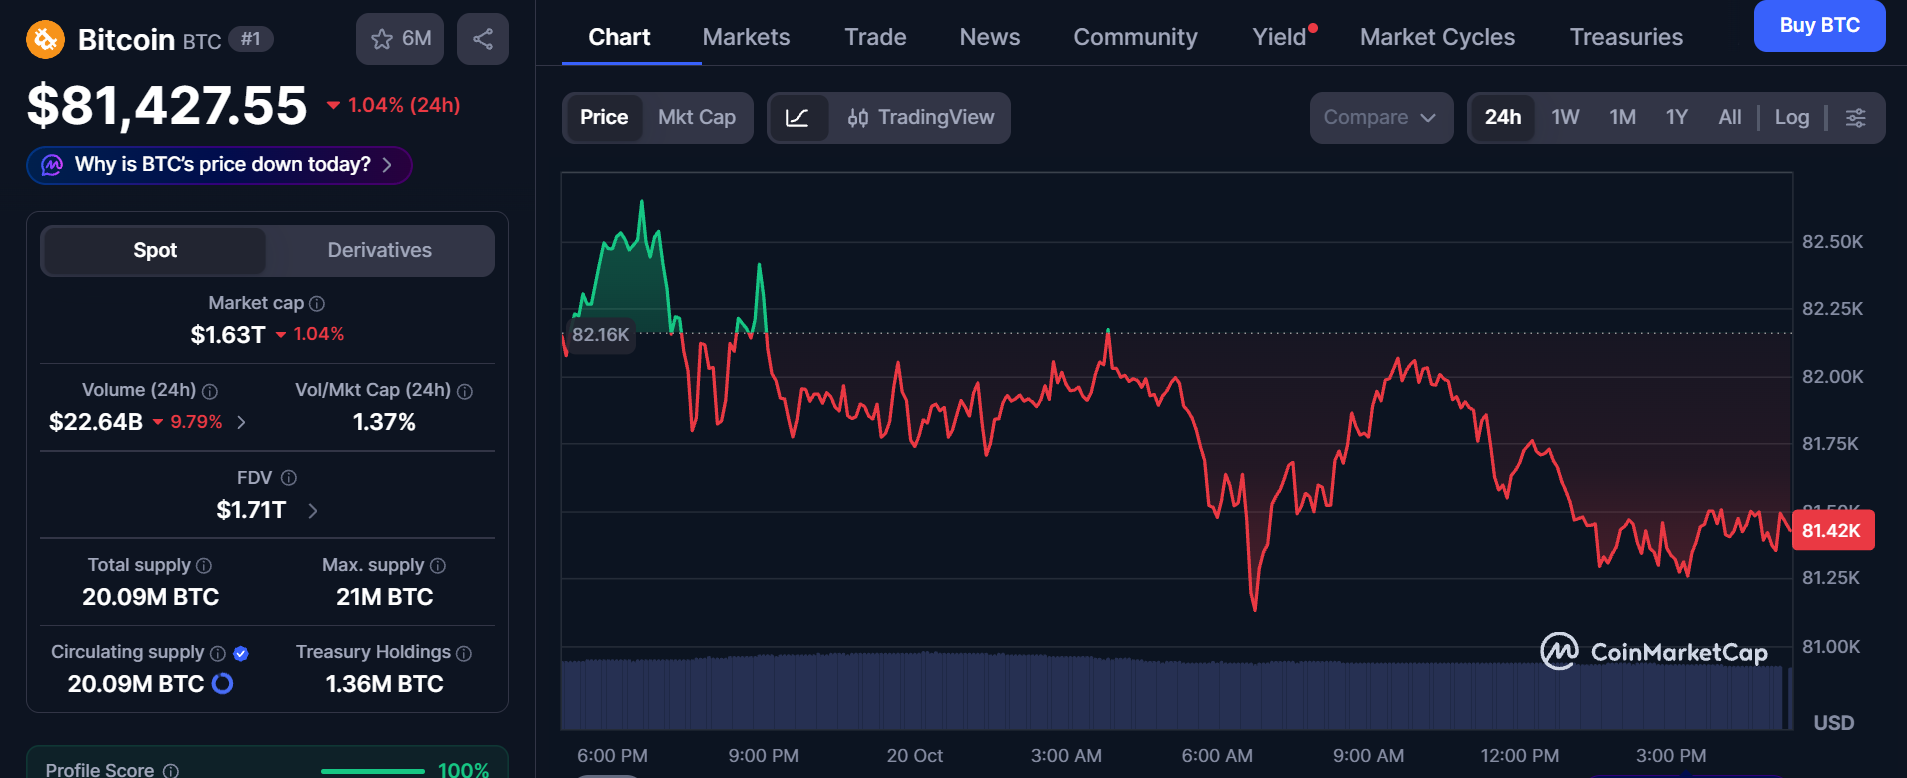This screenshot has width=1907, height=778.
Task: Click Volume (24h) info icon
Action: coord(210,391)
